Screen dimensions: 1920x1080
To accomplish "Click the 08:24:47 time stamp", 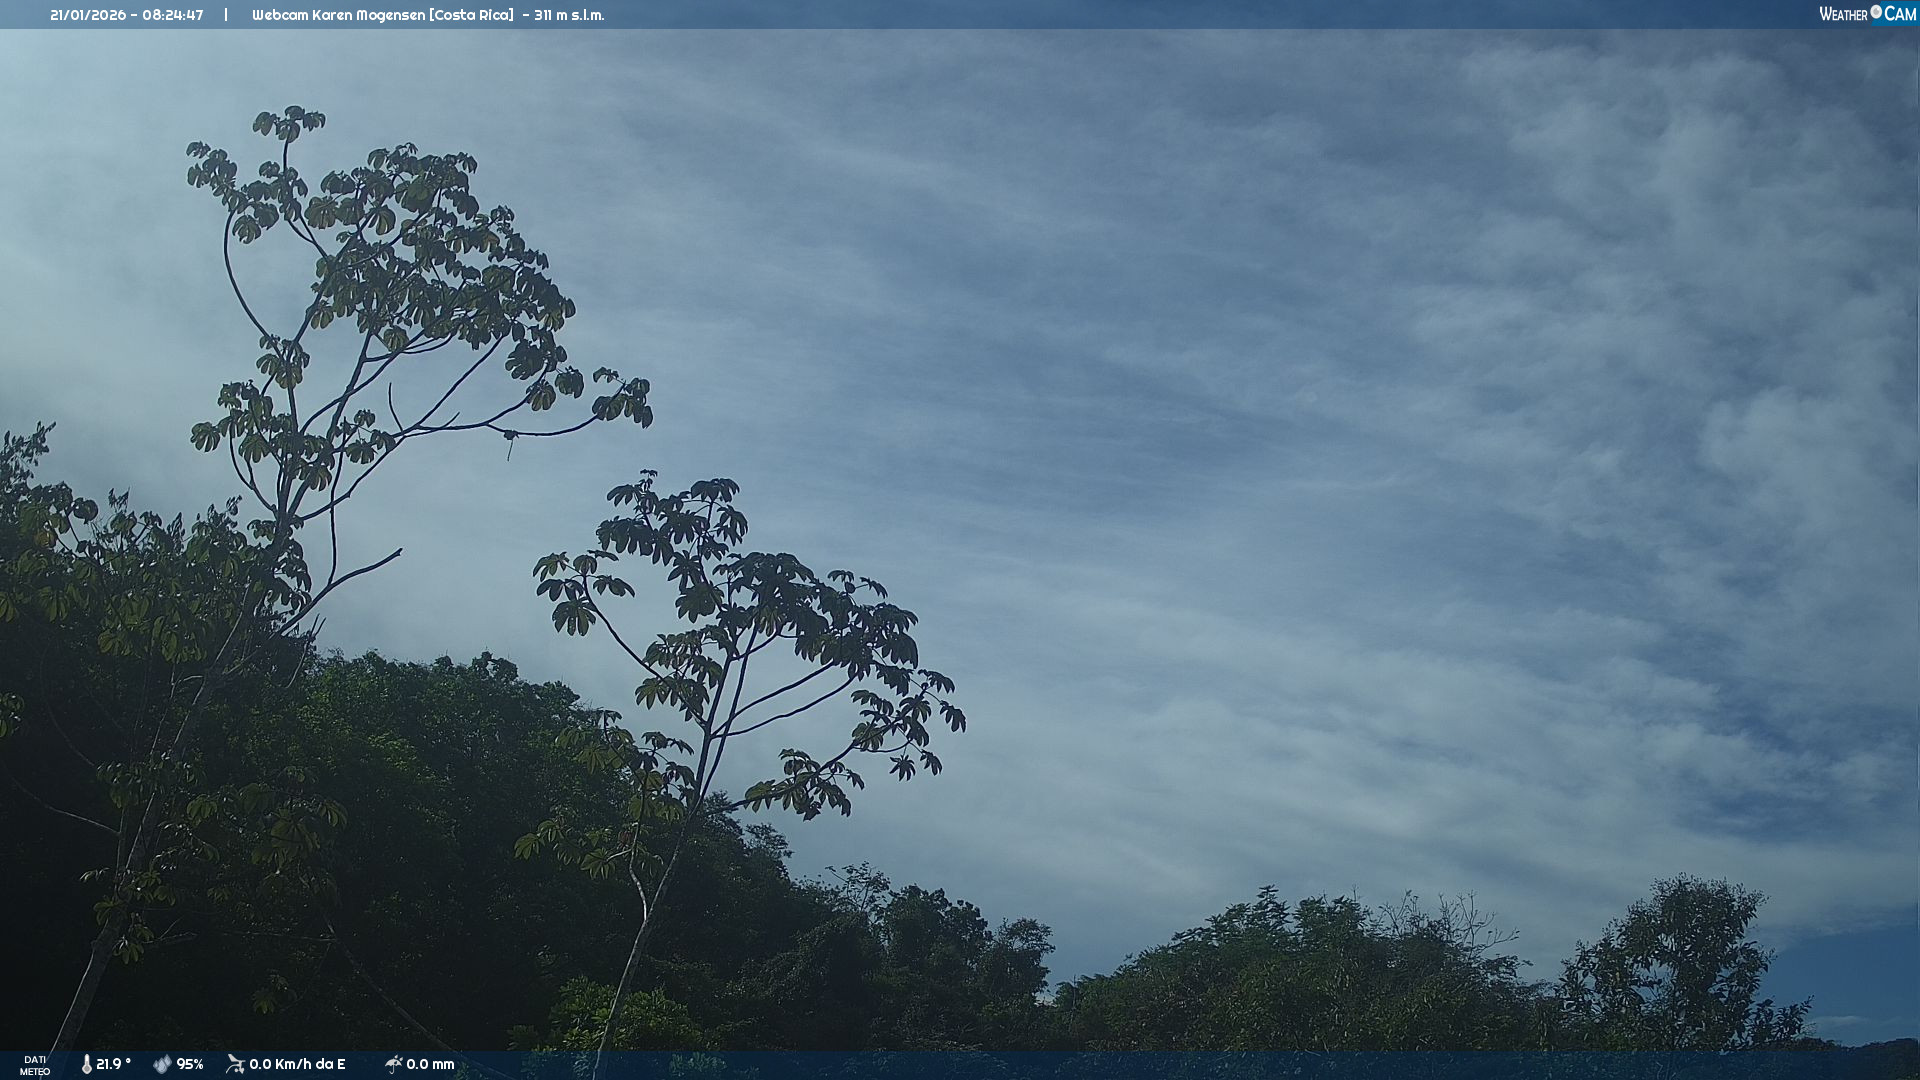I will pyautogui.click(x=172, y=15).
